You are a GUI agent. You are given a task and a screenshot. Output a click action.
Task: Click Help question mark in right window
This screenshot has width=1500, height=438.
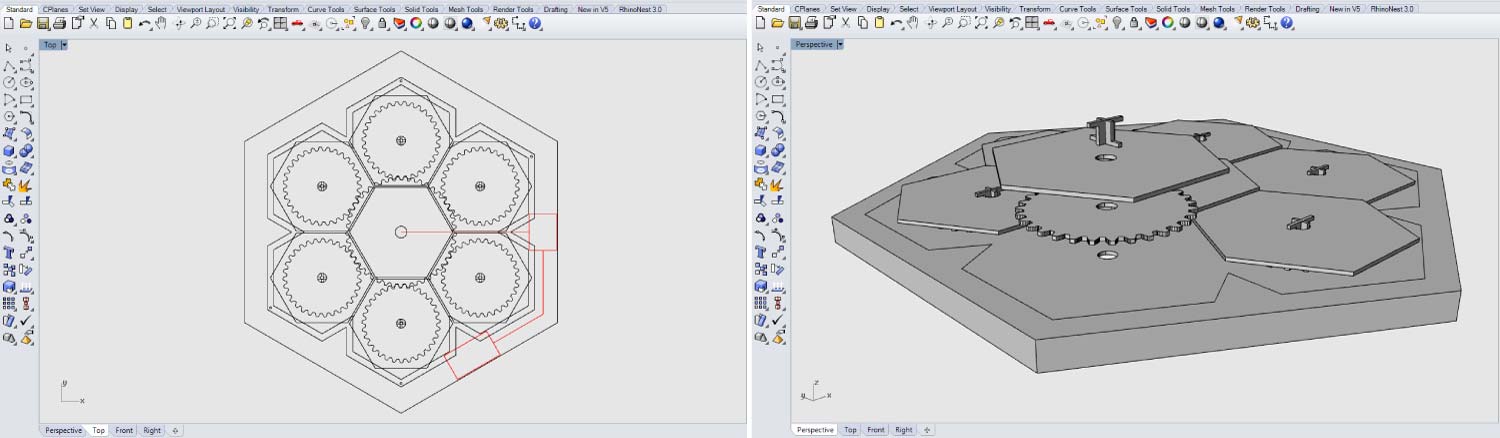click(x=1287, y=23)
